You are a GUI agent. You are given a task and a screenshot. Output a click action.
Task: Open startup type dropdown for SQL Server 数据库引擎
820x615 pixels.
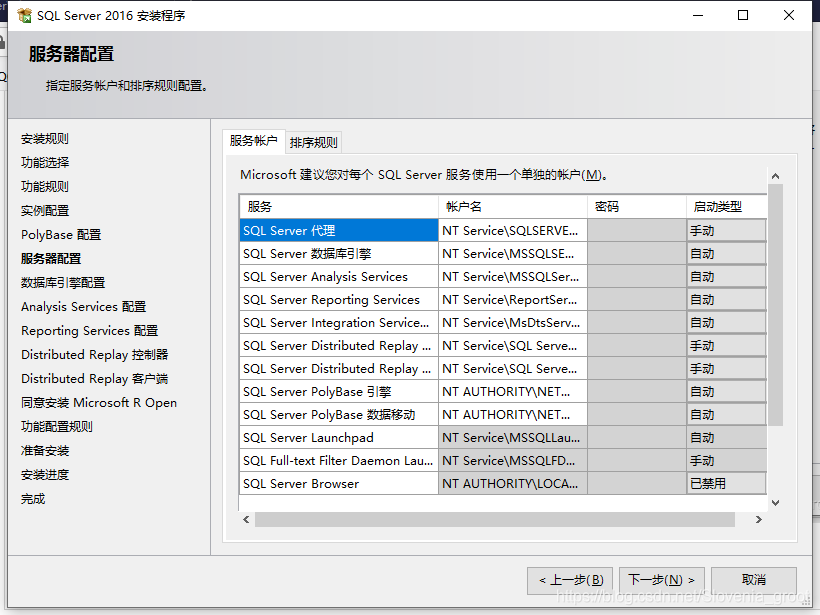(726, 254)
